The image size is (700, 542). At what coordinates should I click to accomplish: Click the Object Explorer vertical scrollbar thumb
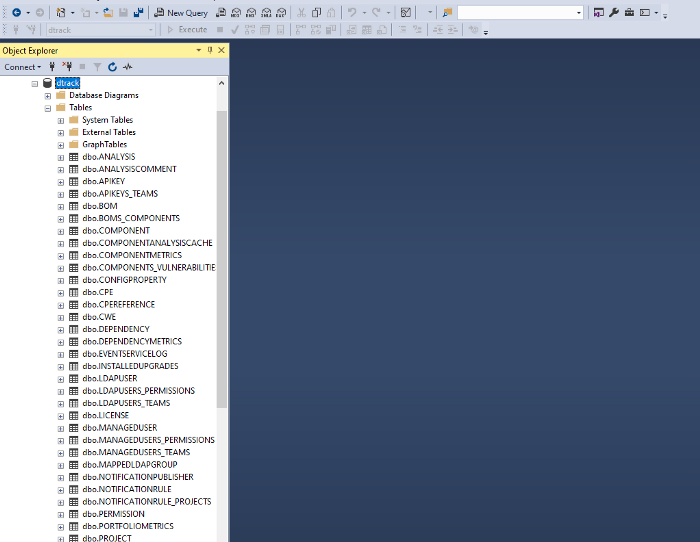[x=221, y=259]
